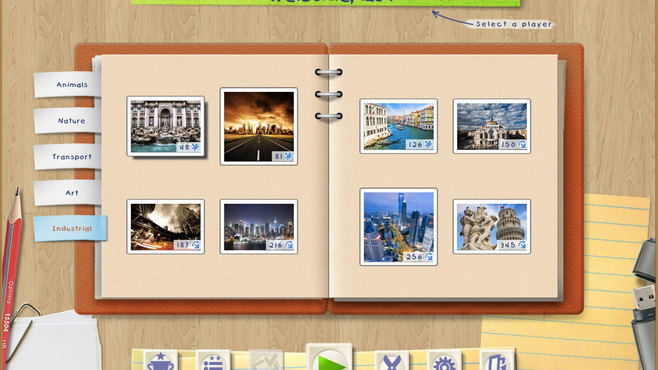Start the puzzle with green play button
This screenshot has height=370, width=658.
329,357
